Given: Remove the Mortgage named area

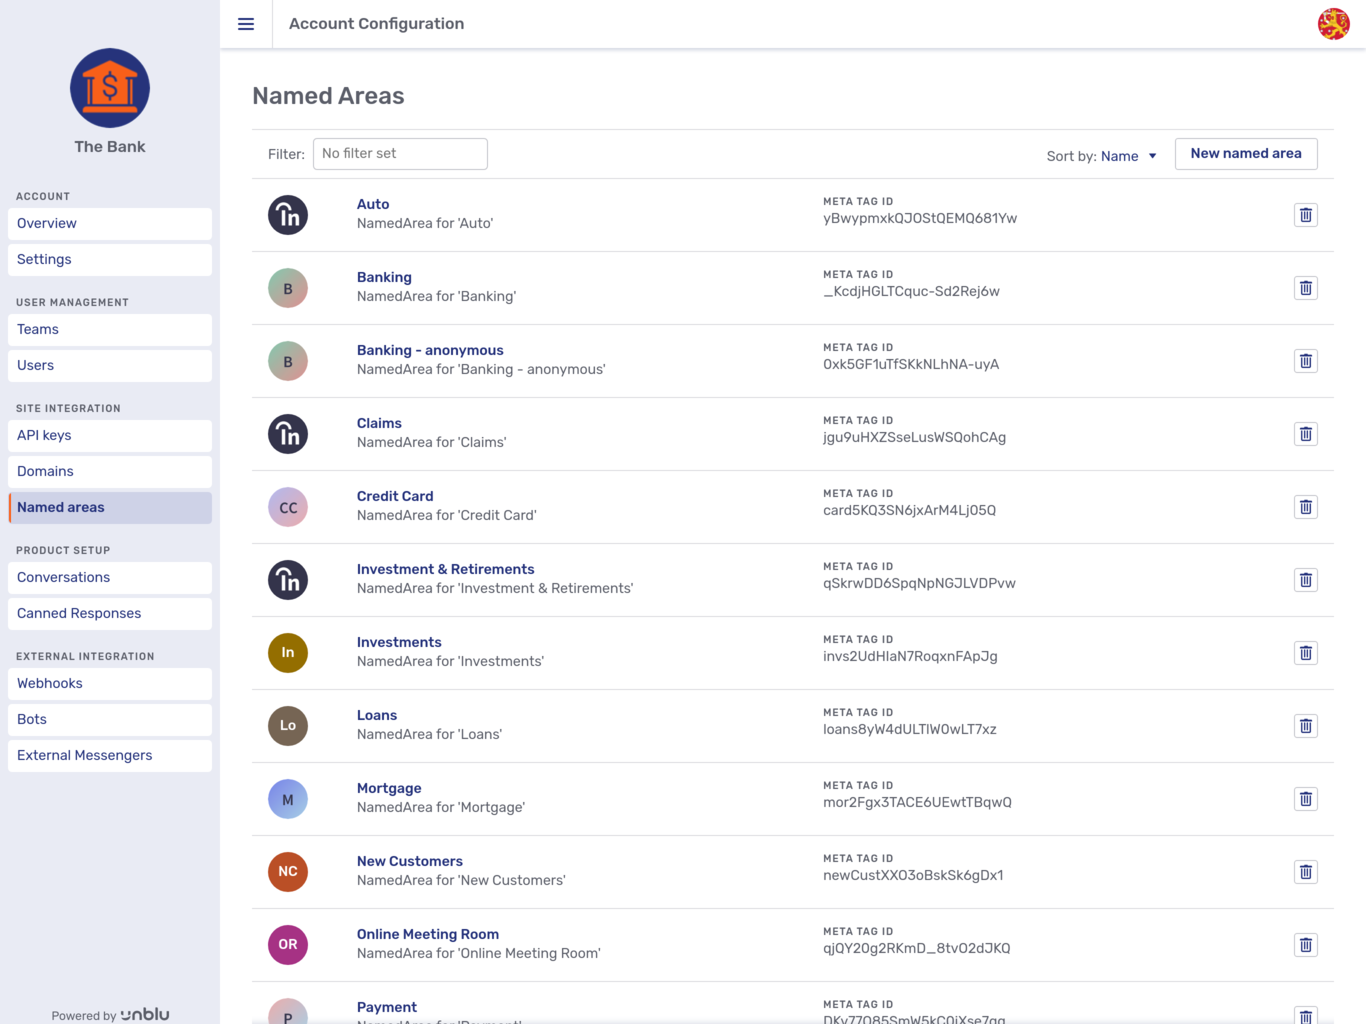Looking at the screenshot, I should (1305, 799).
